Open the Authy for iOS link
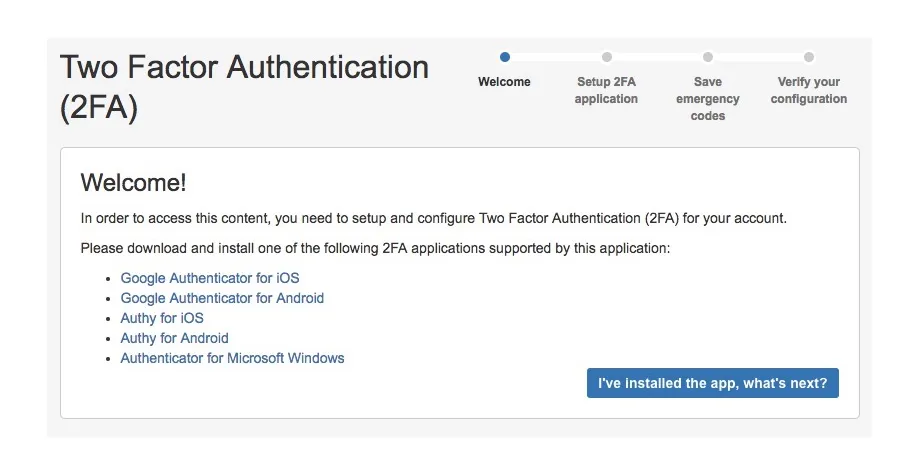 162,318
